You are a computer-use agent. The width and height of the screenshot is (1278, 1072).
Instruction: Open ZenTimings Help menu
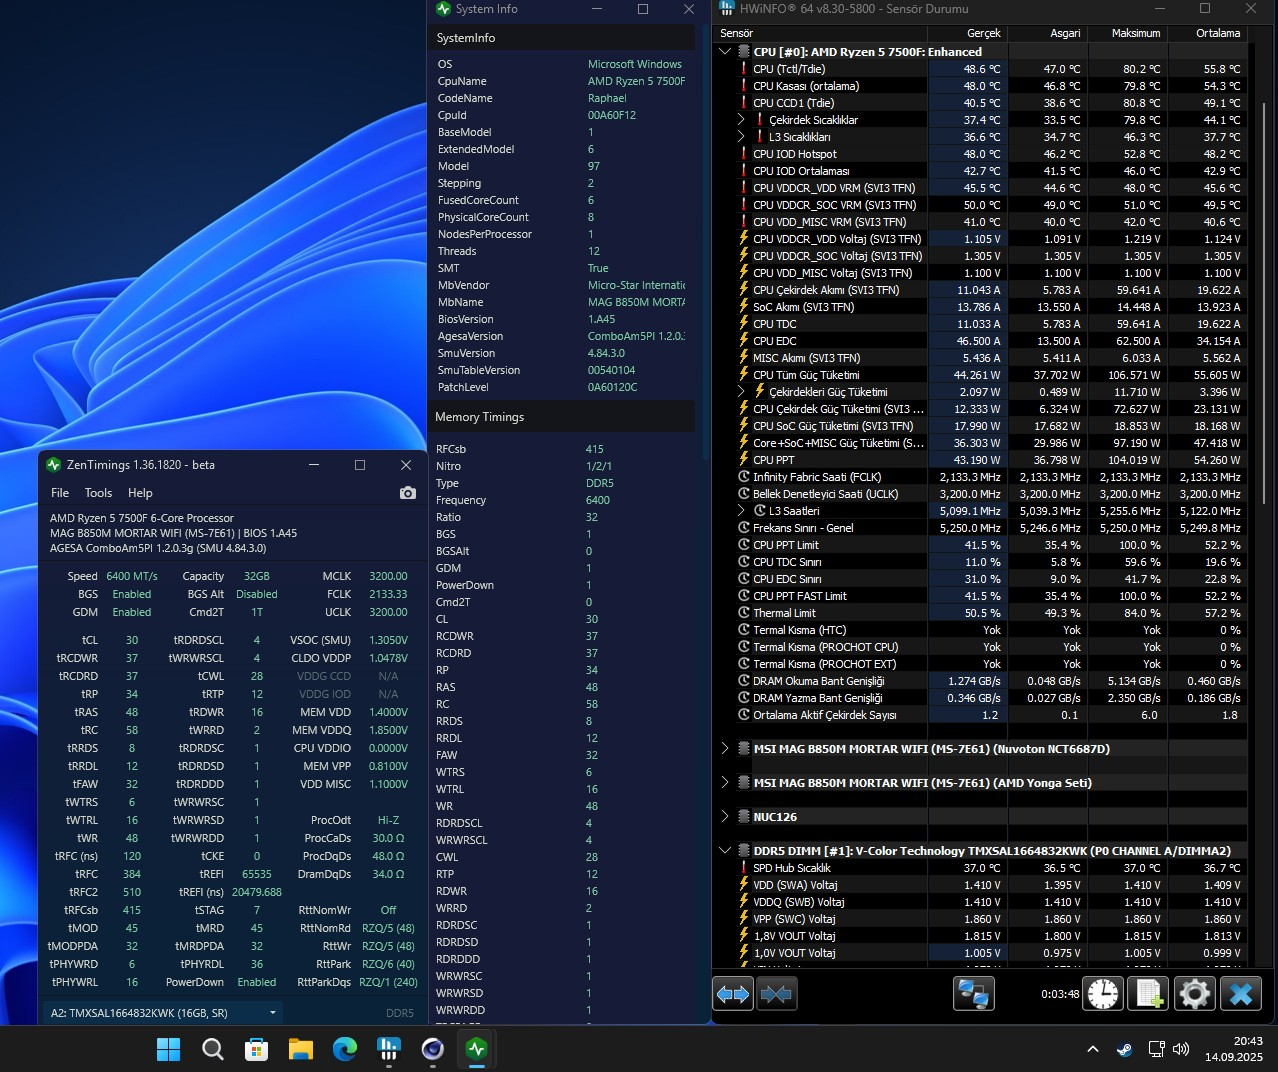pyautogui.click(x=140, y=493)
